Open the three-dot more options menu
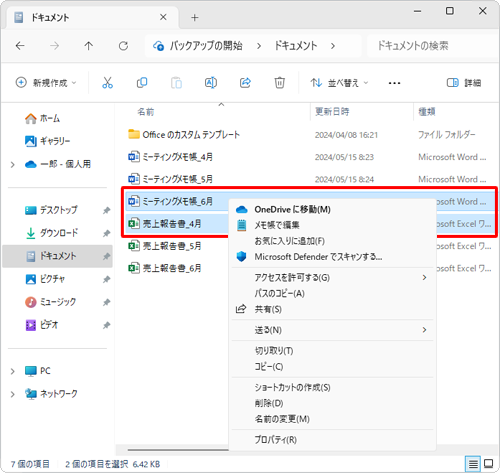500x473 pixels. [x=394, y=83]
